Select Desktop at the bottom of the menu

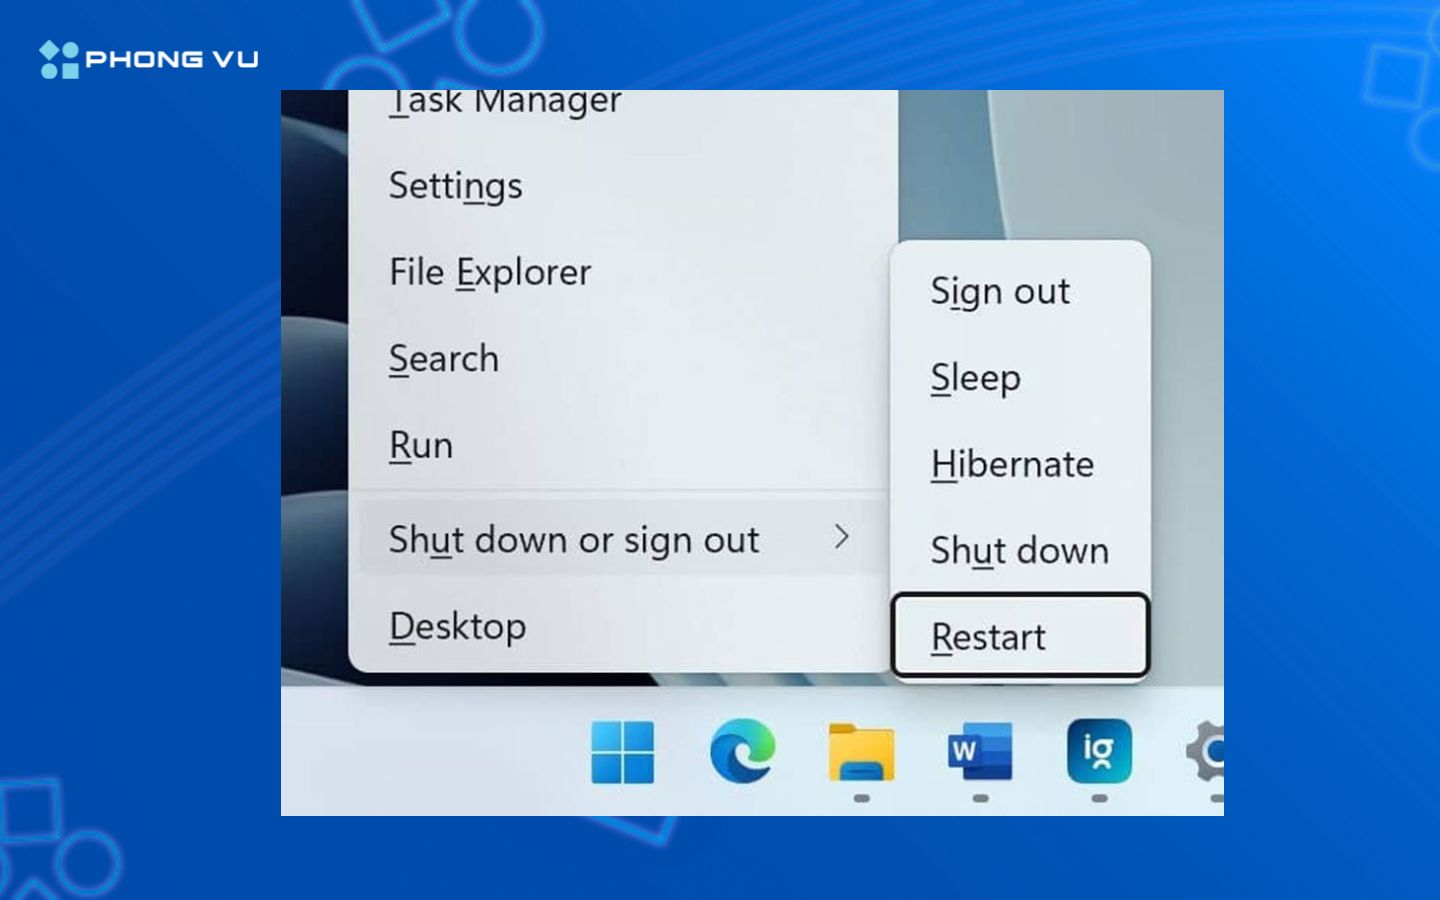click(x=458, y=627)
